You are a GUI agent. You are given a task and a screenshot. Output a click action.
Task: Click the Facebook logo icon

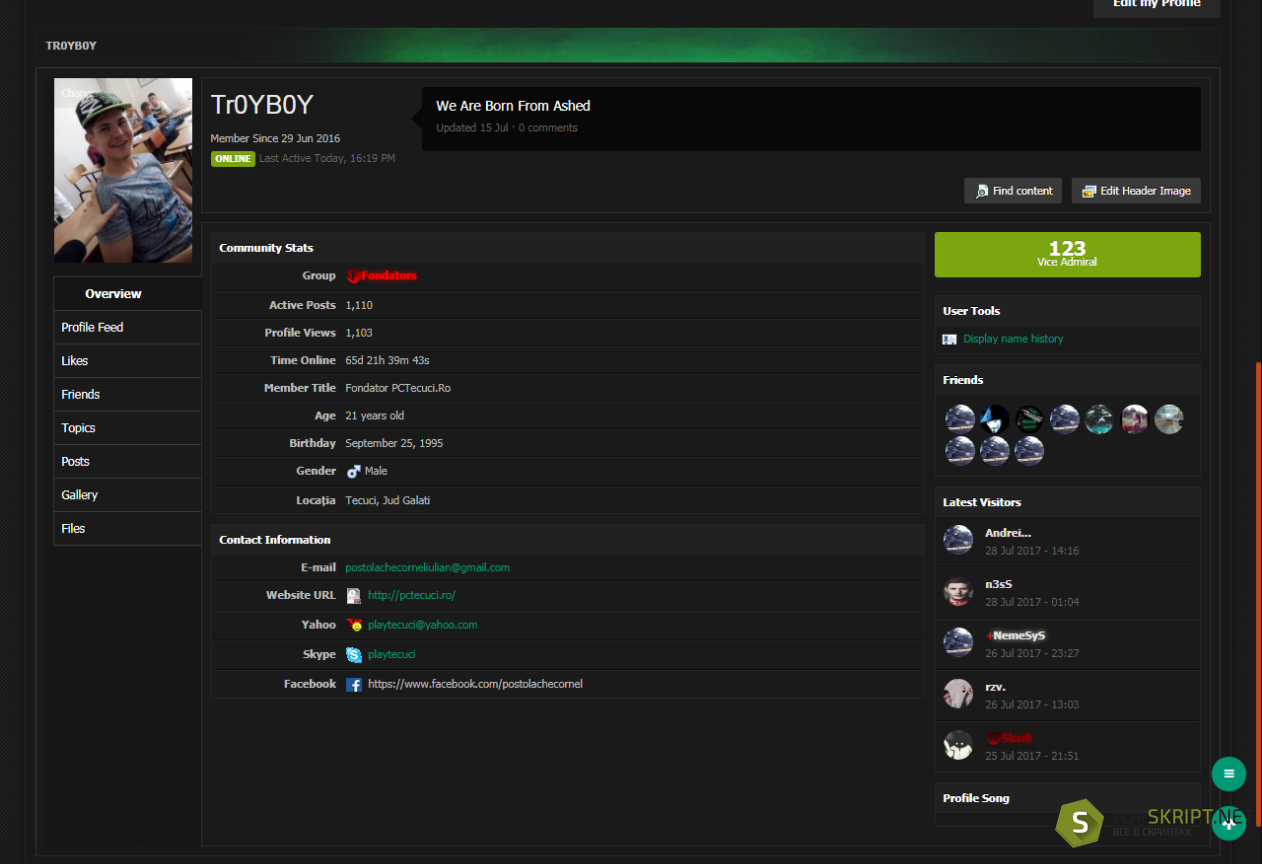click(354, 685)
